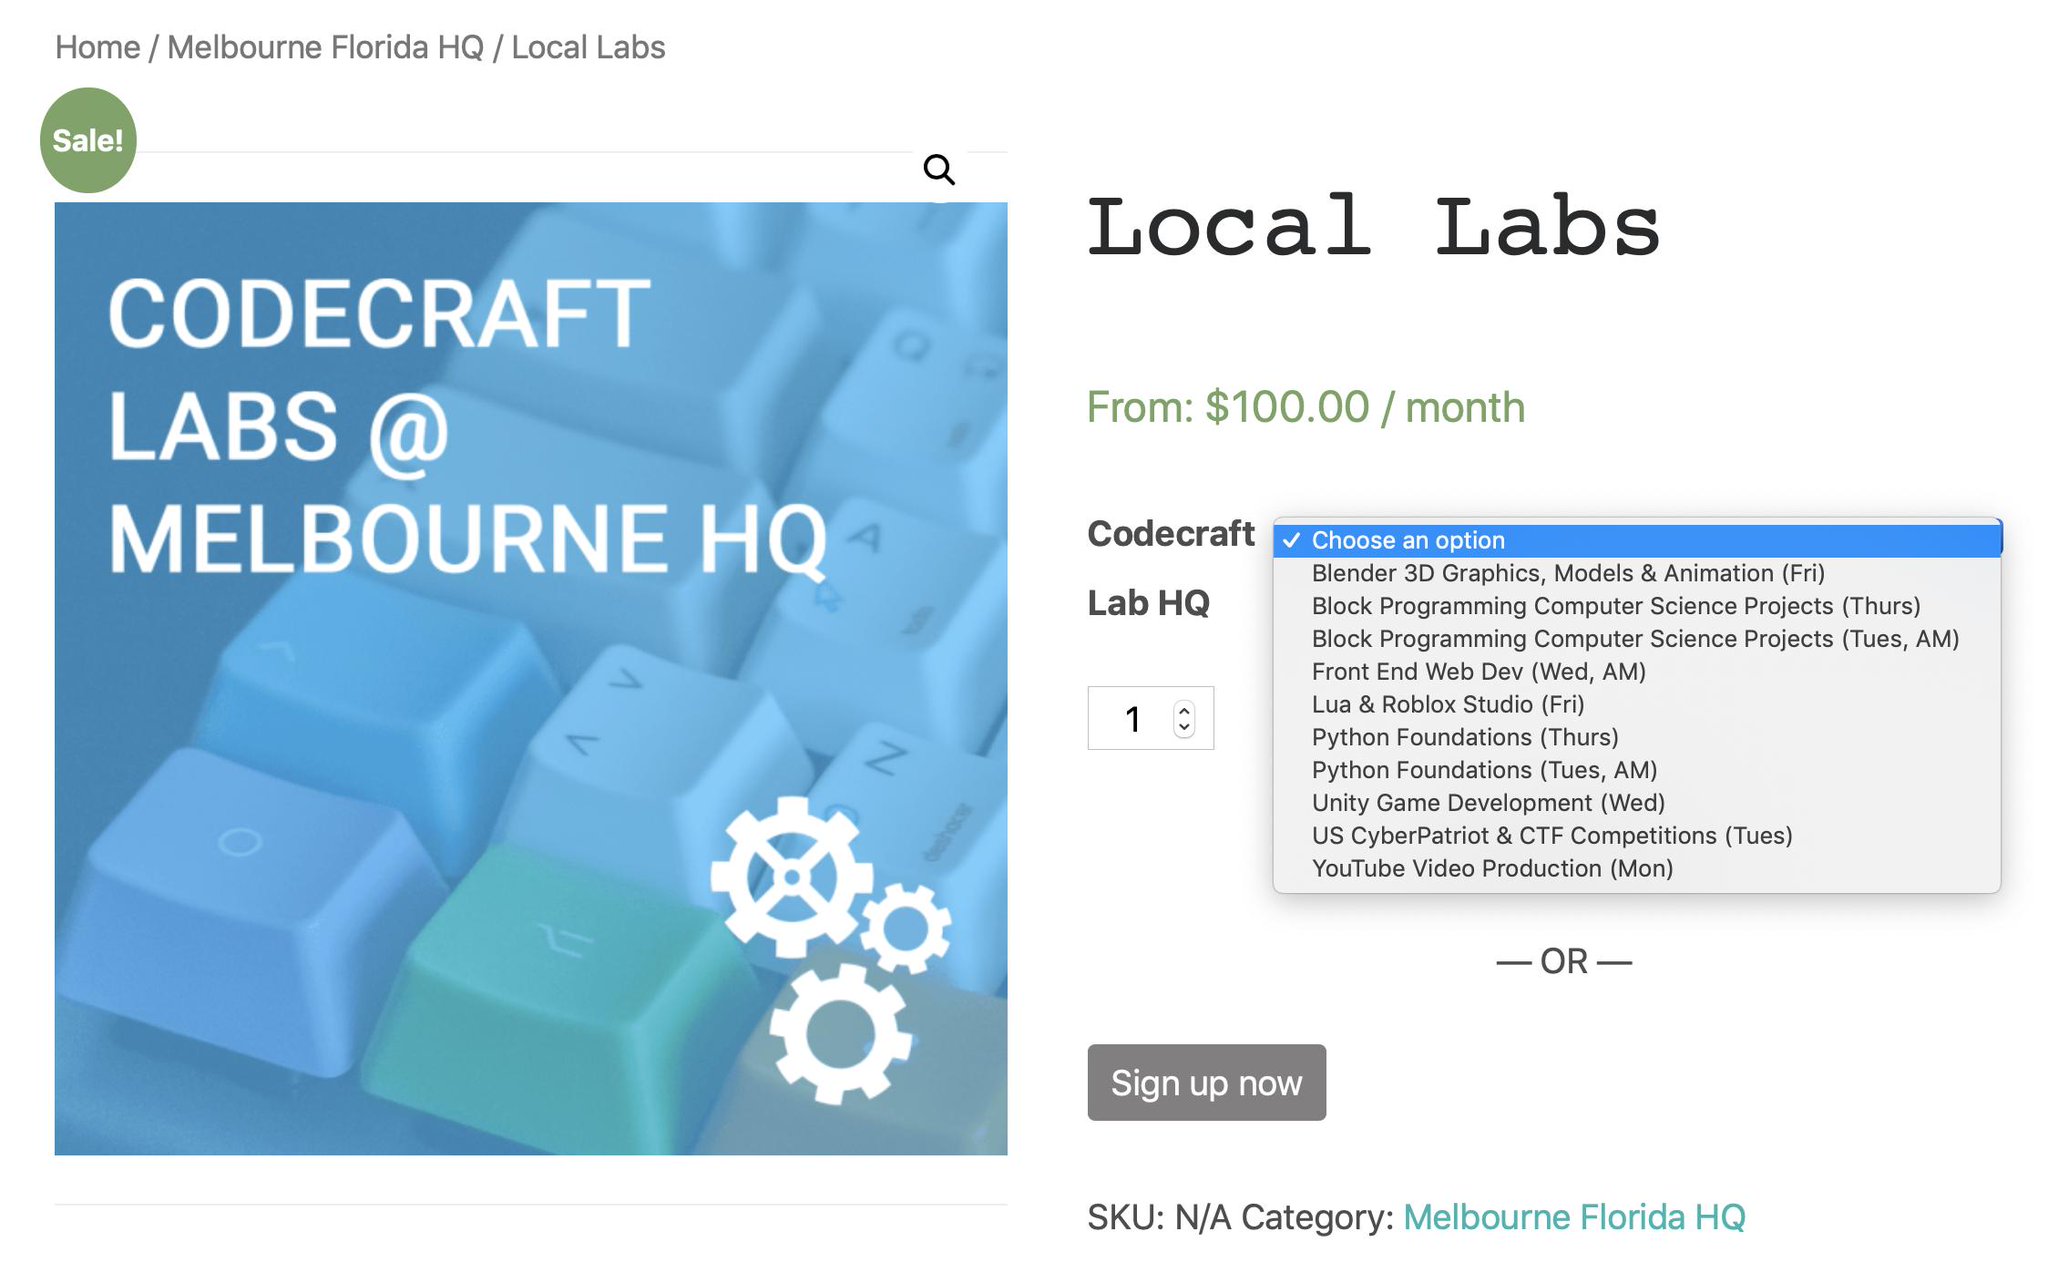Select Python Foundations (Thurs) option
Viewport: 2048px width, 1283px height.
(1464, 738)
